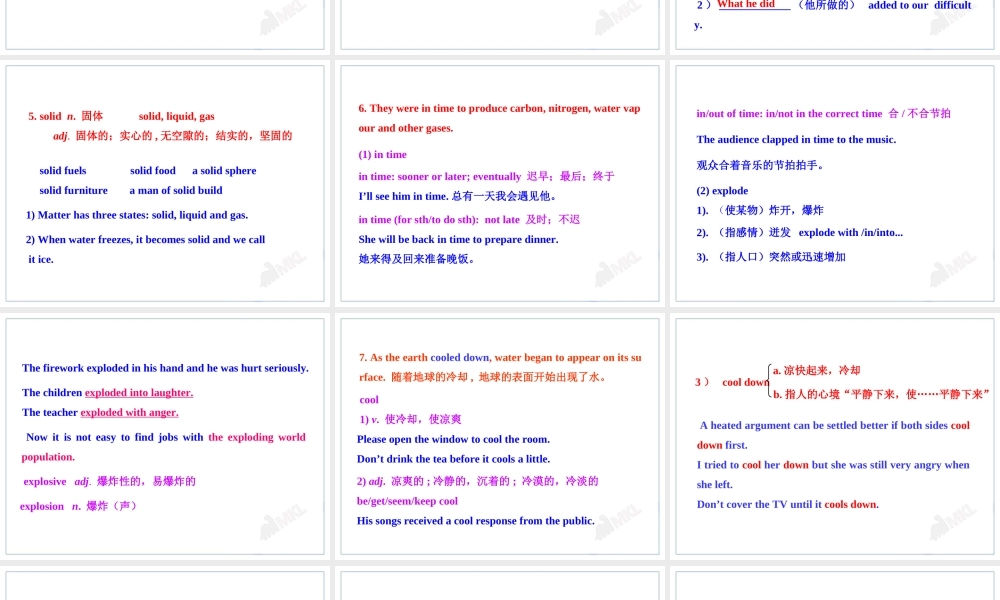The width and height of the screenshot is (1000, 600).
Task: Click "She will be back in time" sentence
Action: click(x=458, y=239)
